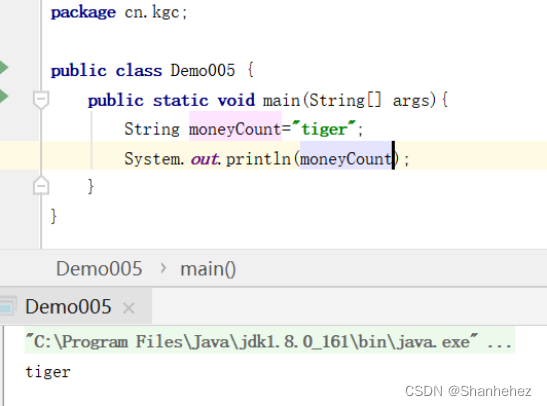This screenshot has height=406, width=547.
Task: Close the Demo005 run tab
Action: click(x=129, y=308)
